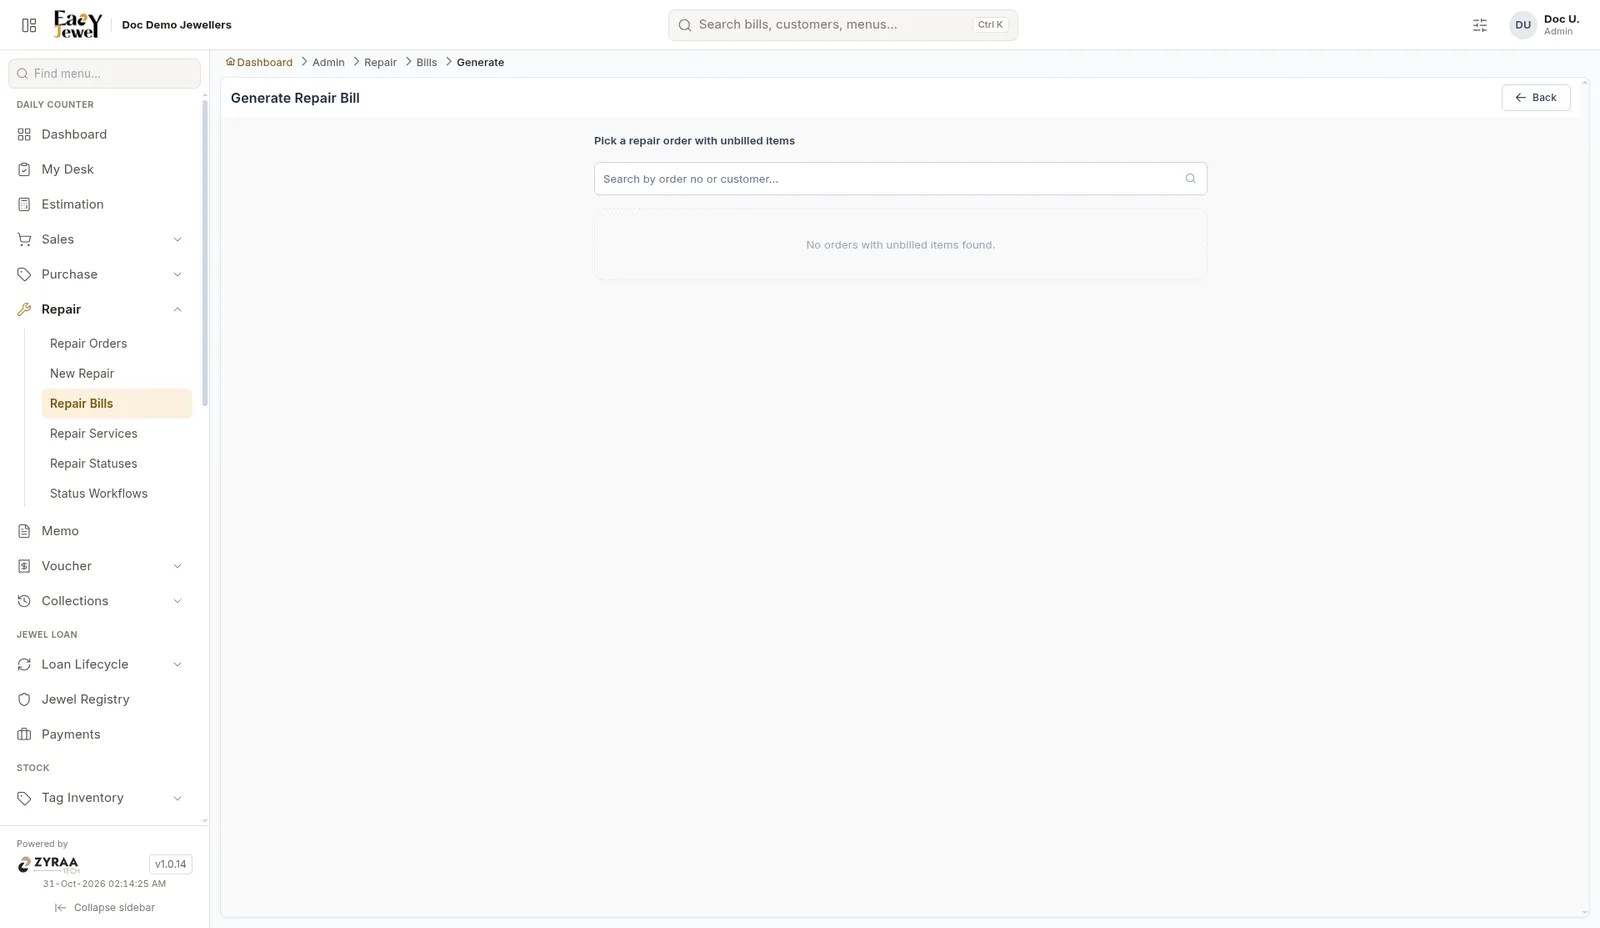Click the Memo document icon
Viewport: 1600px width, 928px height.
24,531
